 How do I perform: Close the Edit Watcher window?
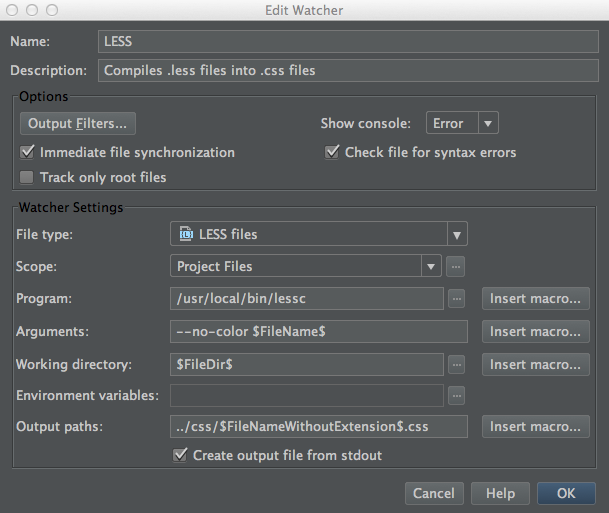12,10
